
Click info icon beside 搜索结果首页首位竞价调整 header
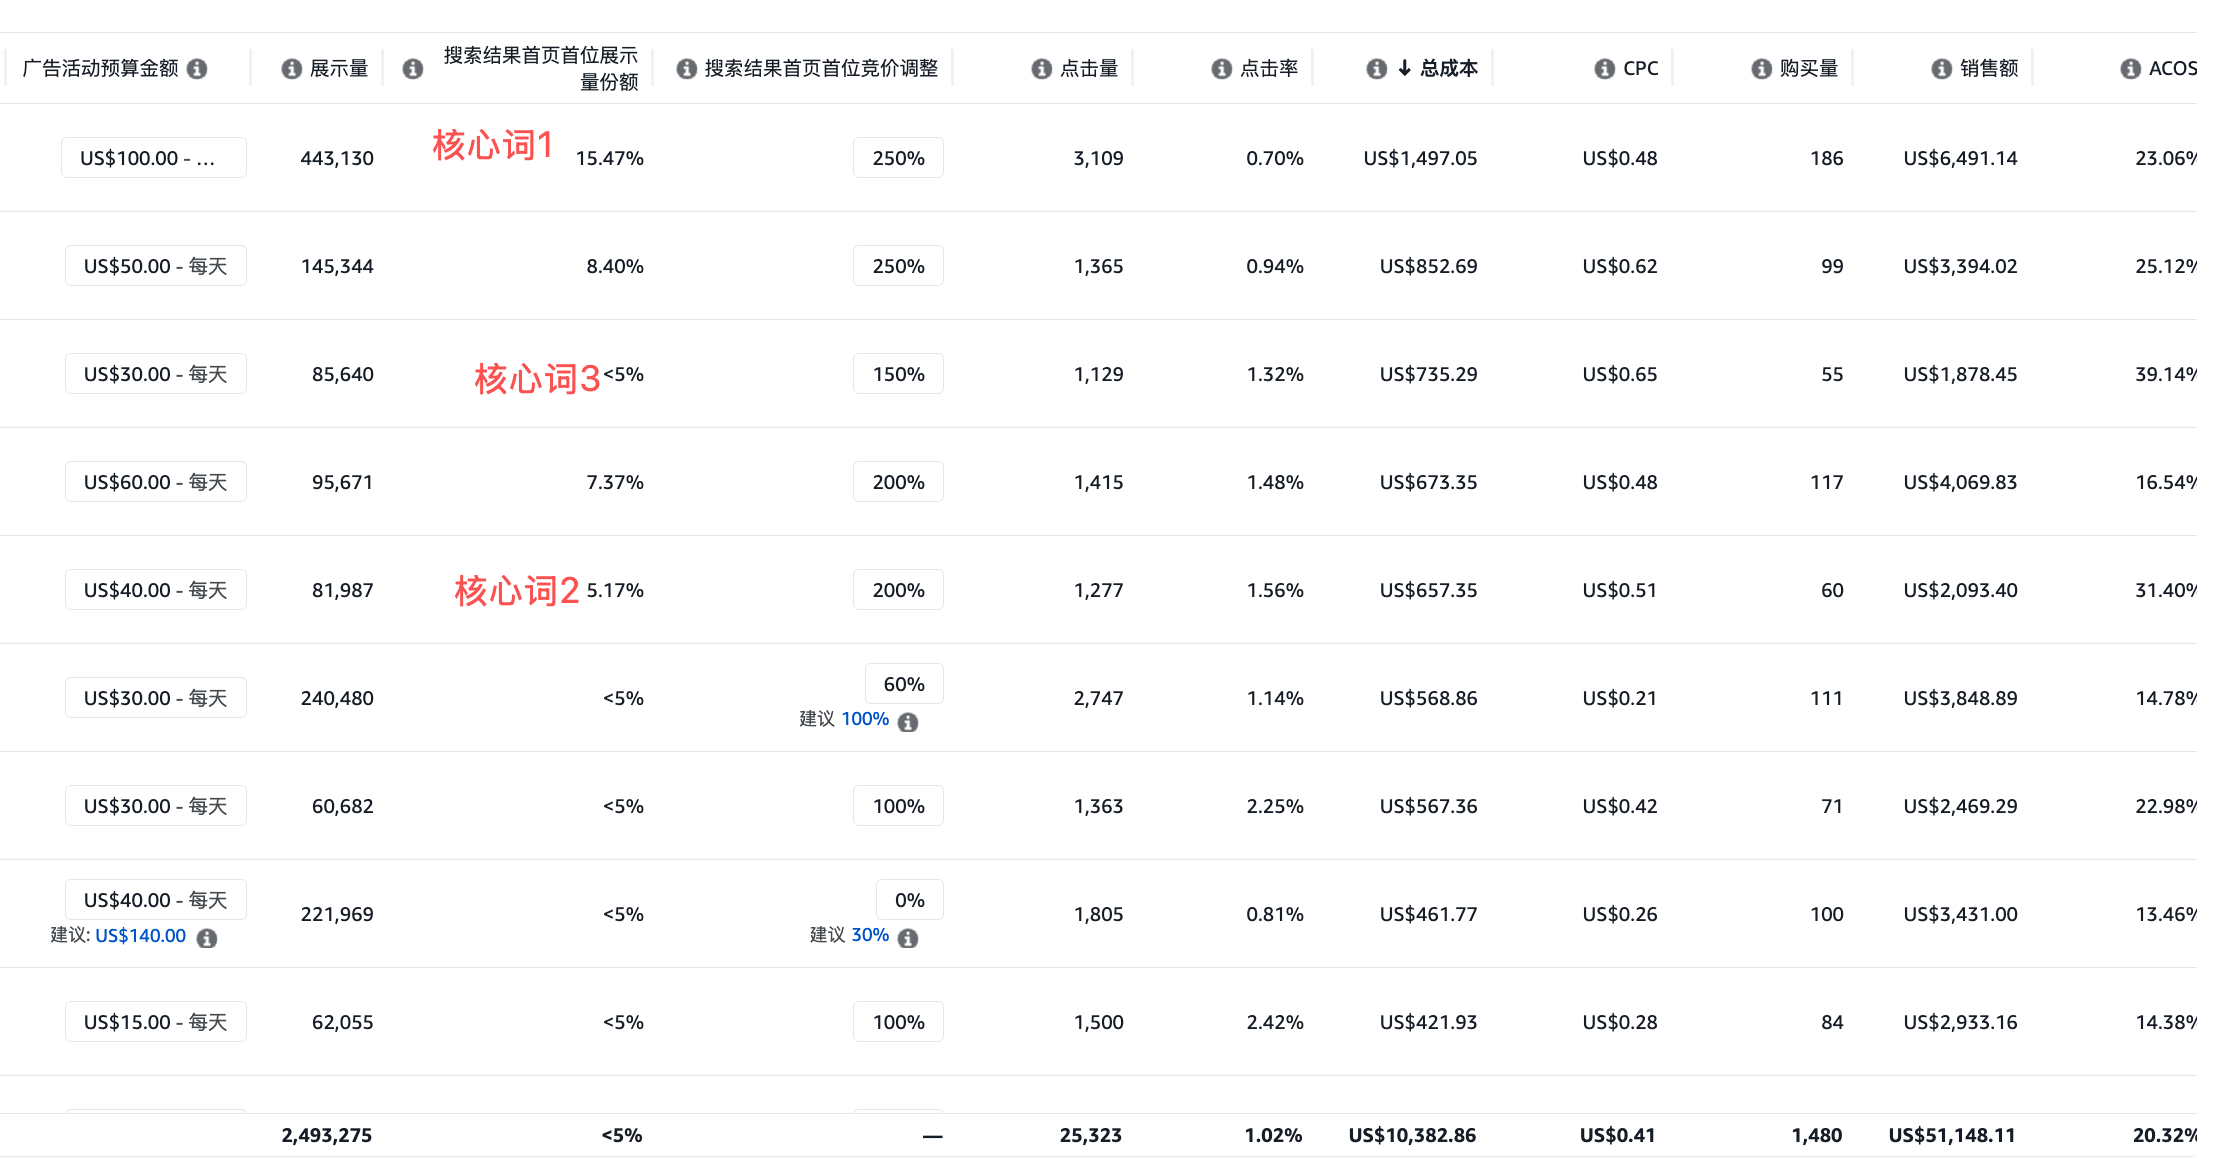(686, 69)
